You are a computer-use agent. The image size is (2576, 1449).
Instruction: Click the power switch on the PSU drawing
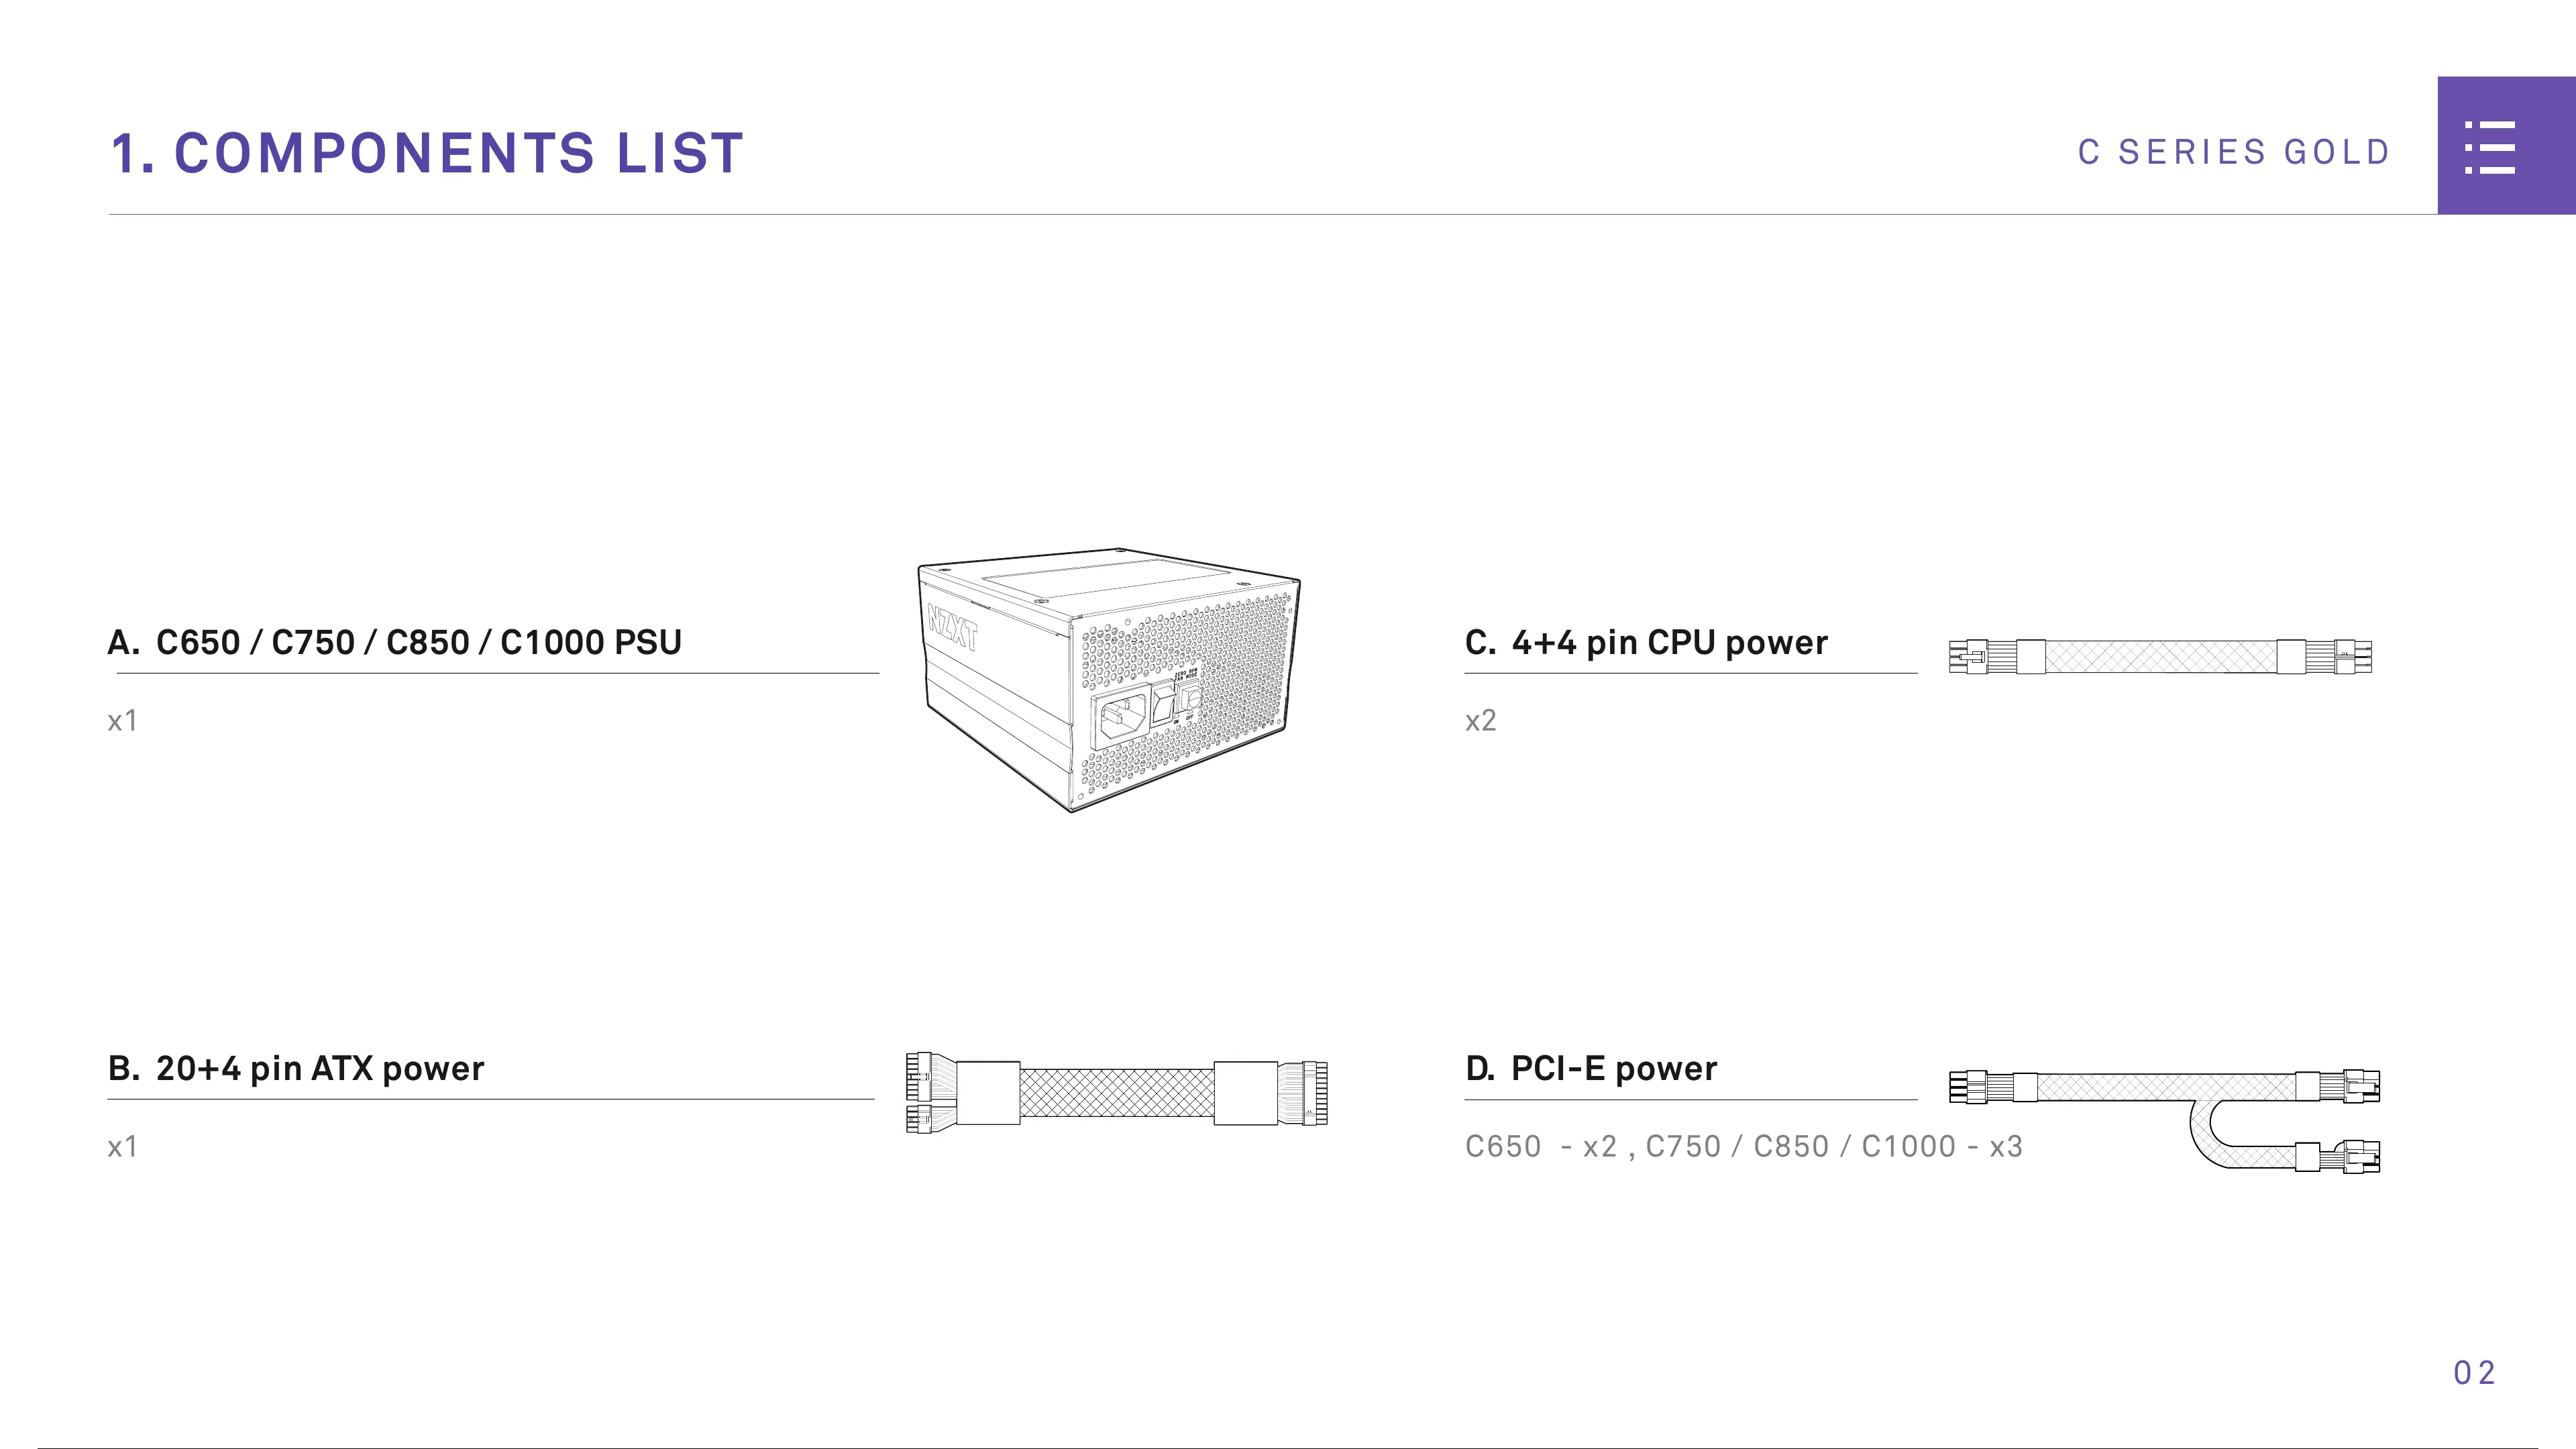(x=1163, y=704)
